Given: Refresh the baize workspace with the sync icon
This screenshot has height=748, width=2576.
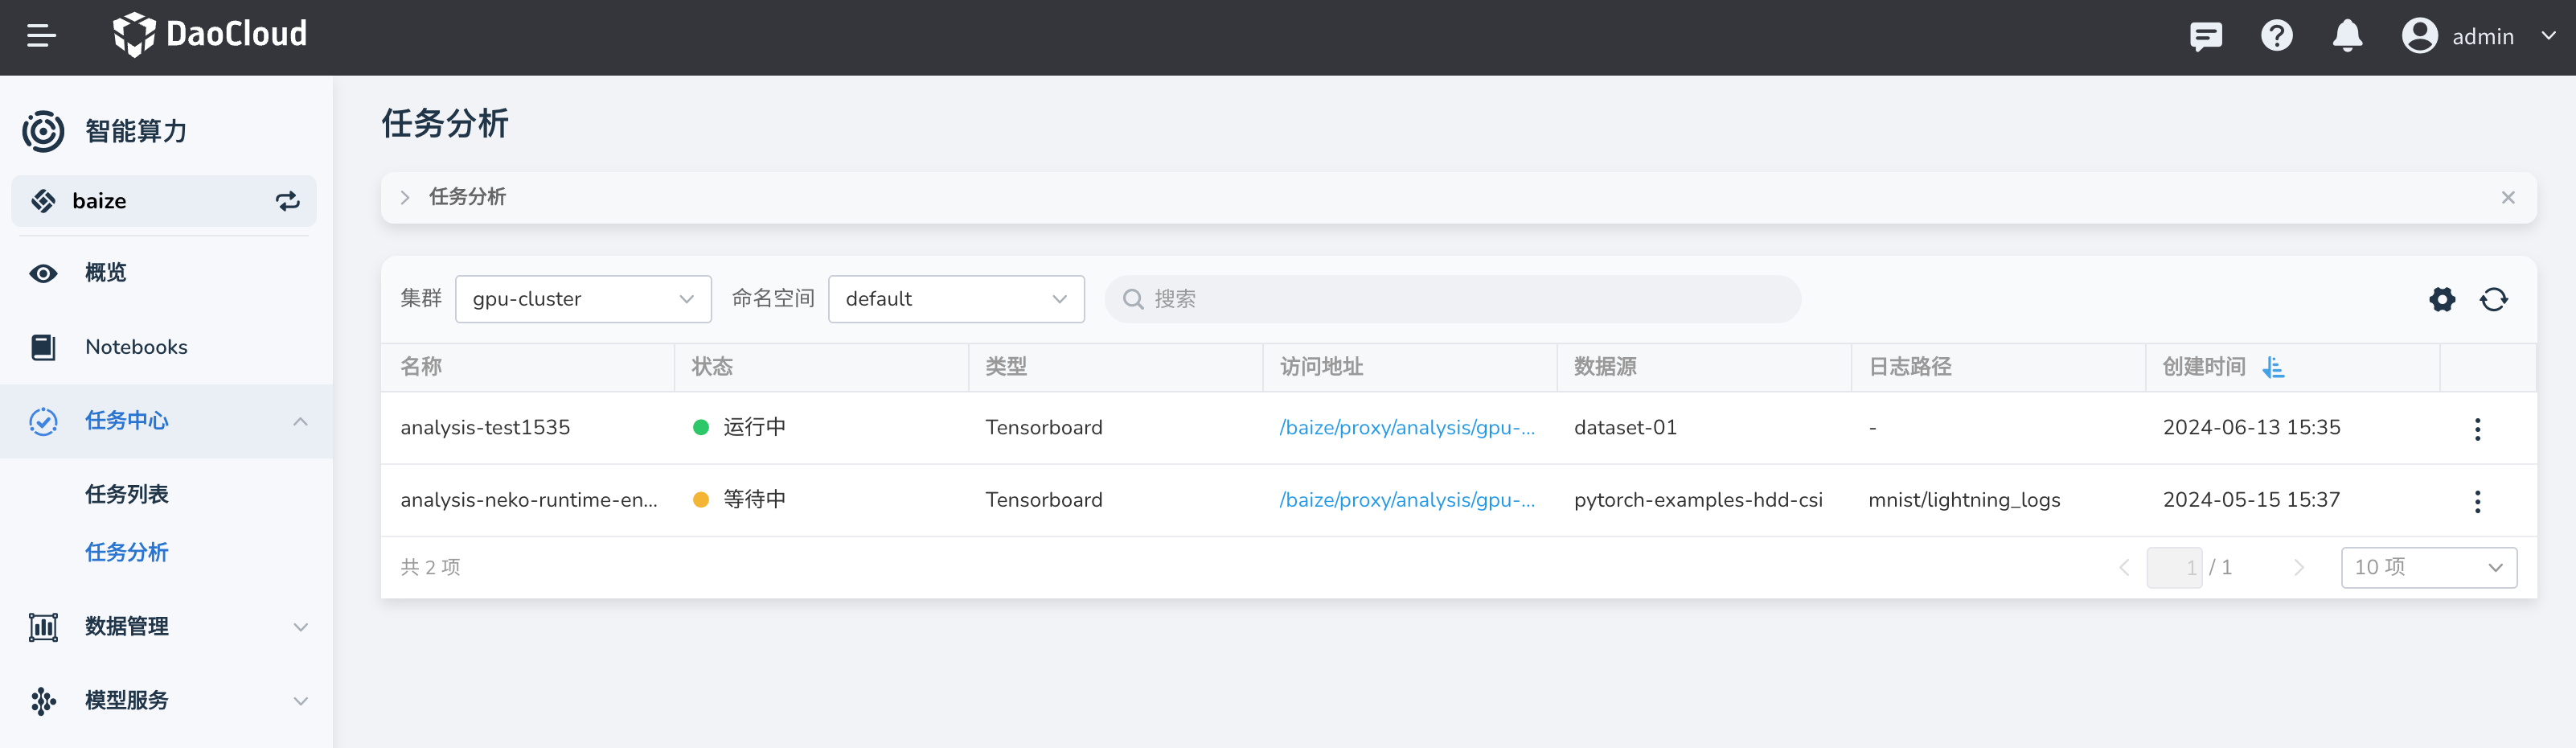Looking at the screenshot, I should [287, 200].
